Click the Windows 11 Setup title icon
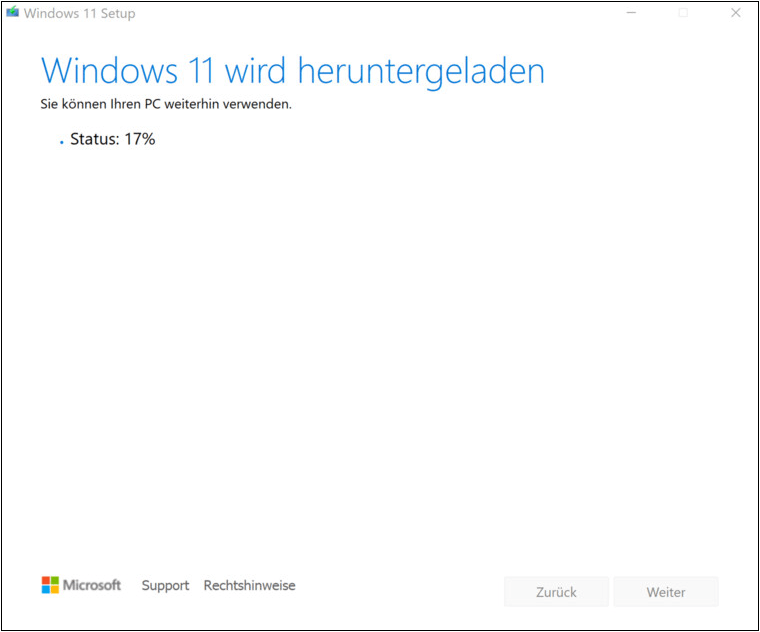760x632 pixels. coord(13,12)
